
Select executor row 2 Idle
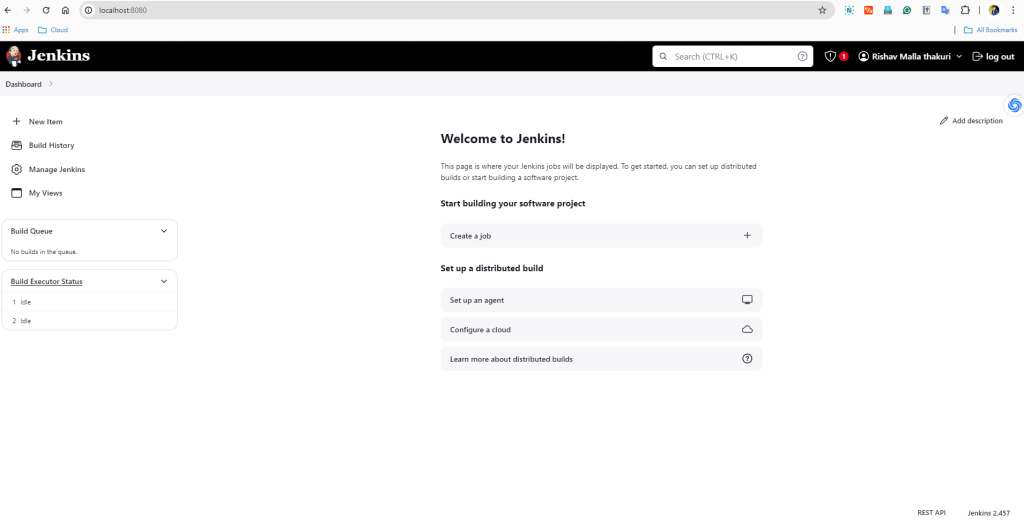[x=89, y=321]
